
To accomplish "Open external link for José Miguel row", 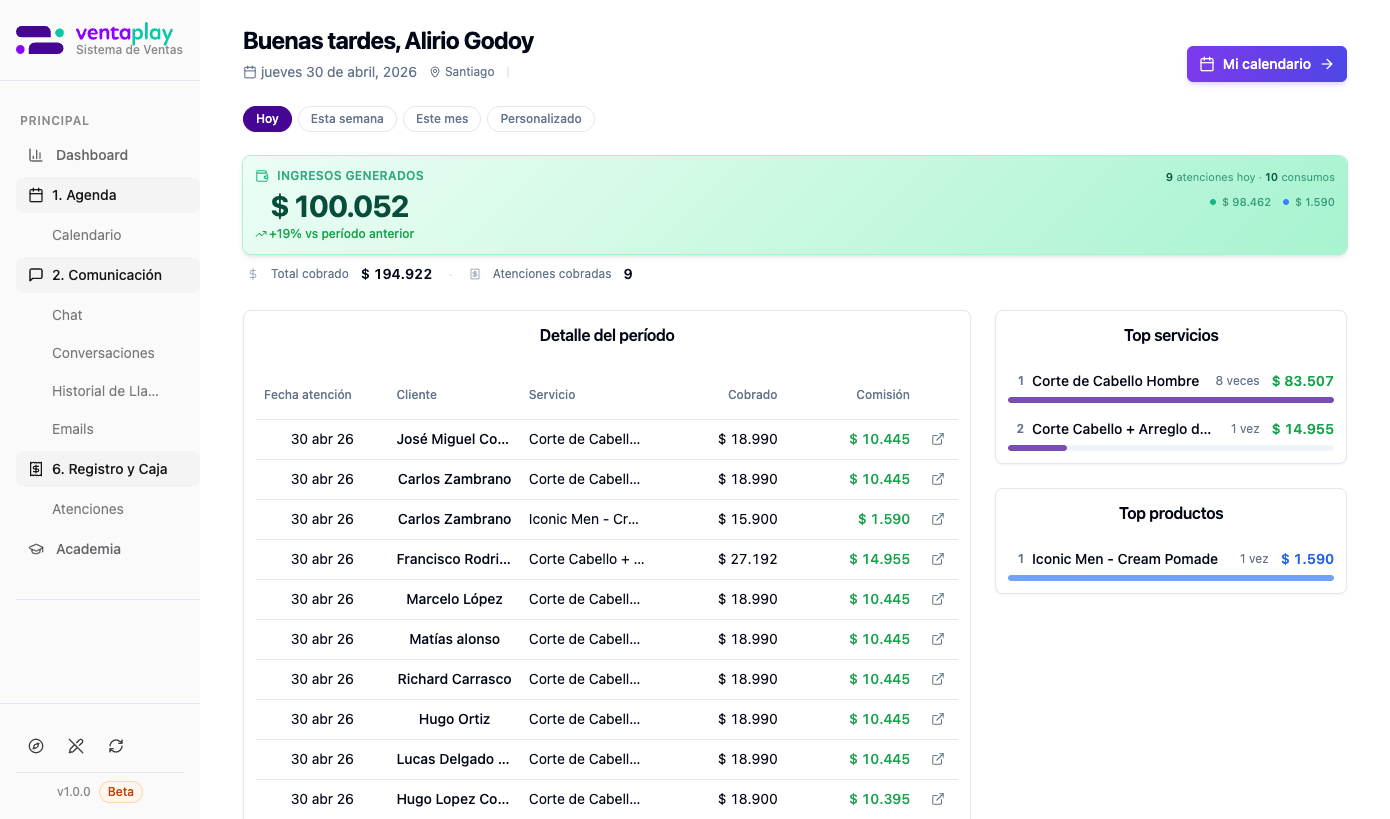I will click(x=938, y=439).
